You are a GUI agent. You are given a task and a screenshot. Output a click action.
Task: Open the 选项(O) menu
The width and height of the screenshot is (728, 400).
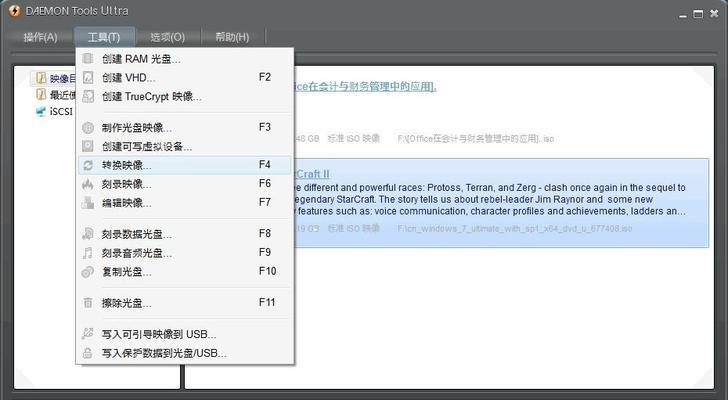point(168,37)
